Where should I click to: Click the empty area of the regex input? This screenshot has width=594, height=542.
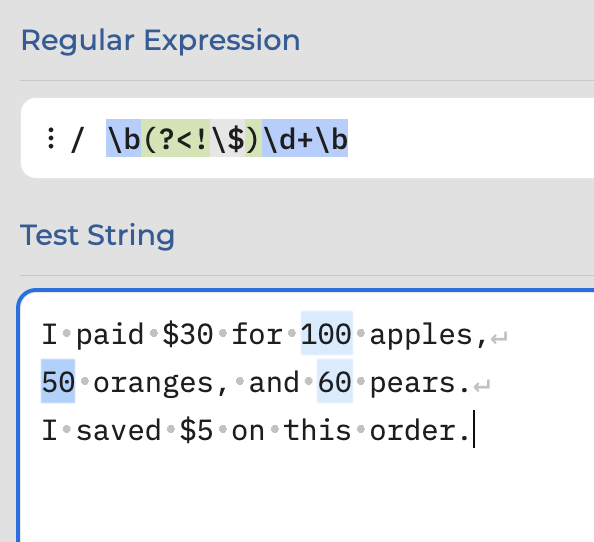tap(470, 138)
